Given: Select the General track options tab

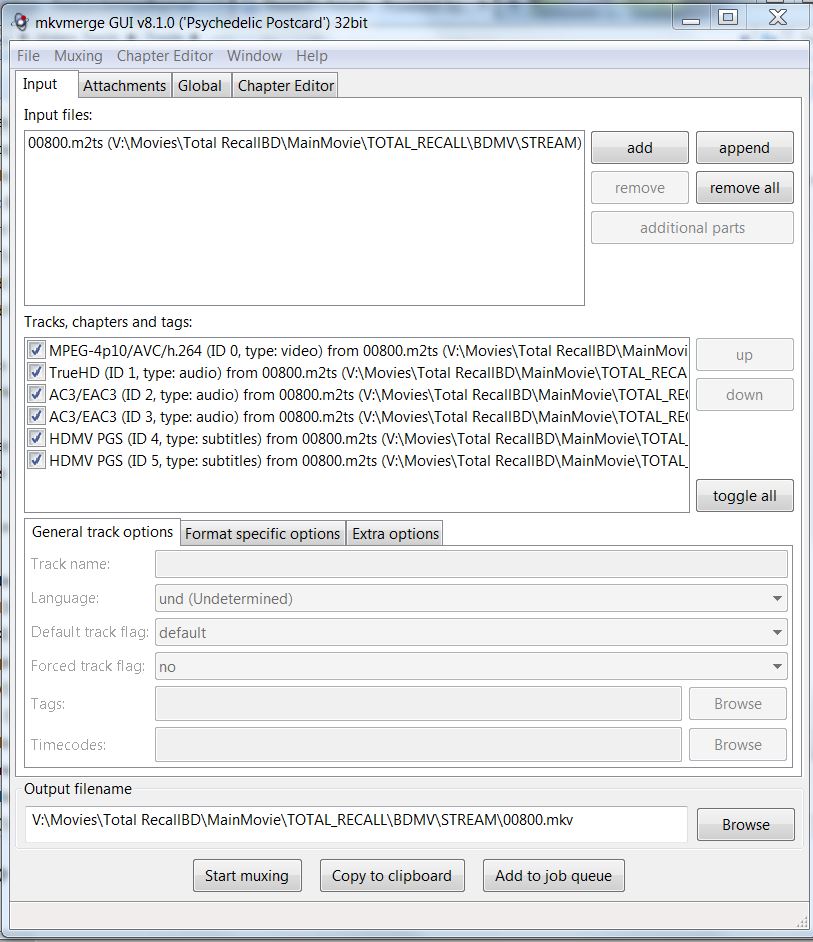Looking at the screenshot, I should pos(102,532).
